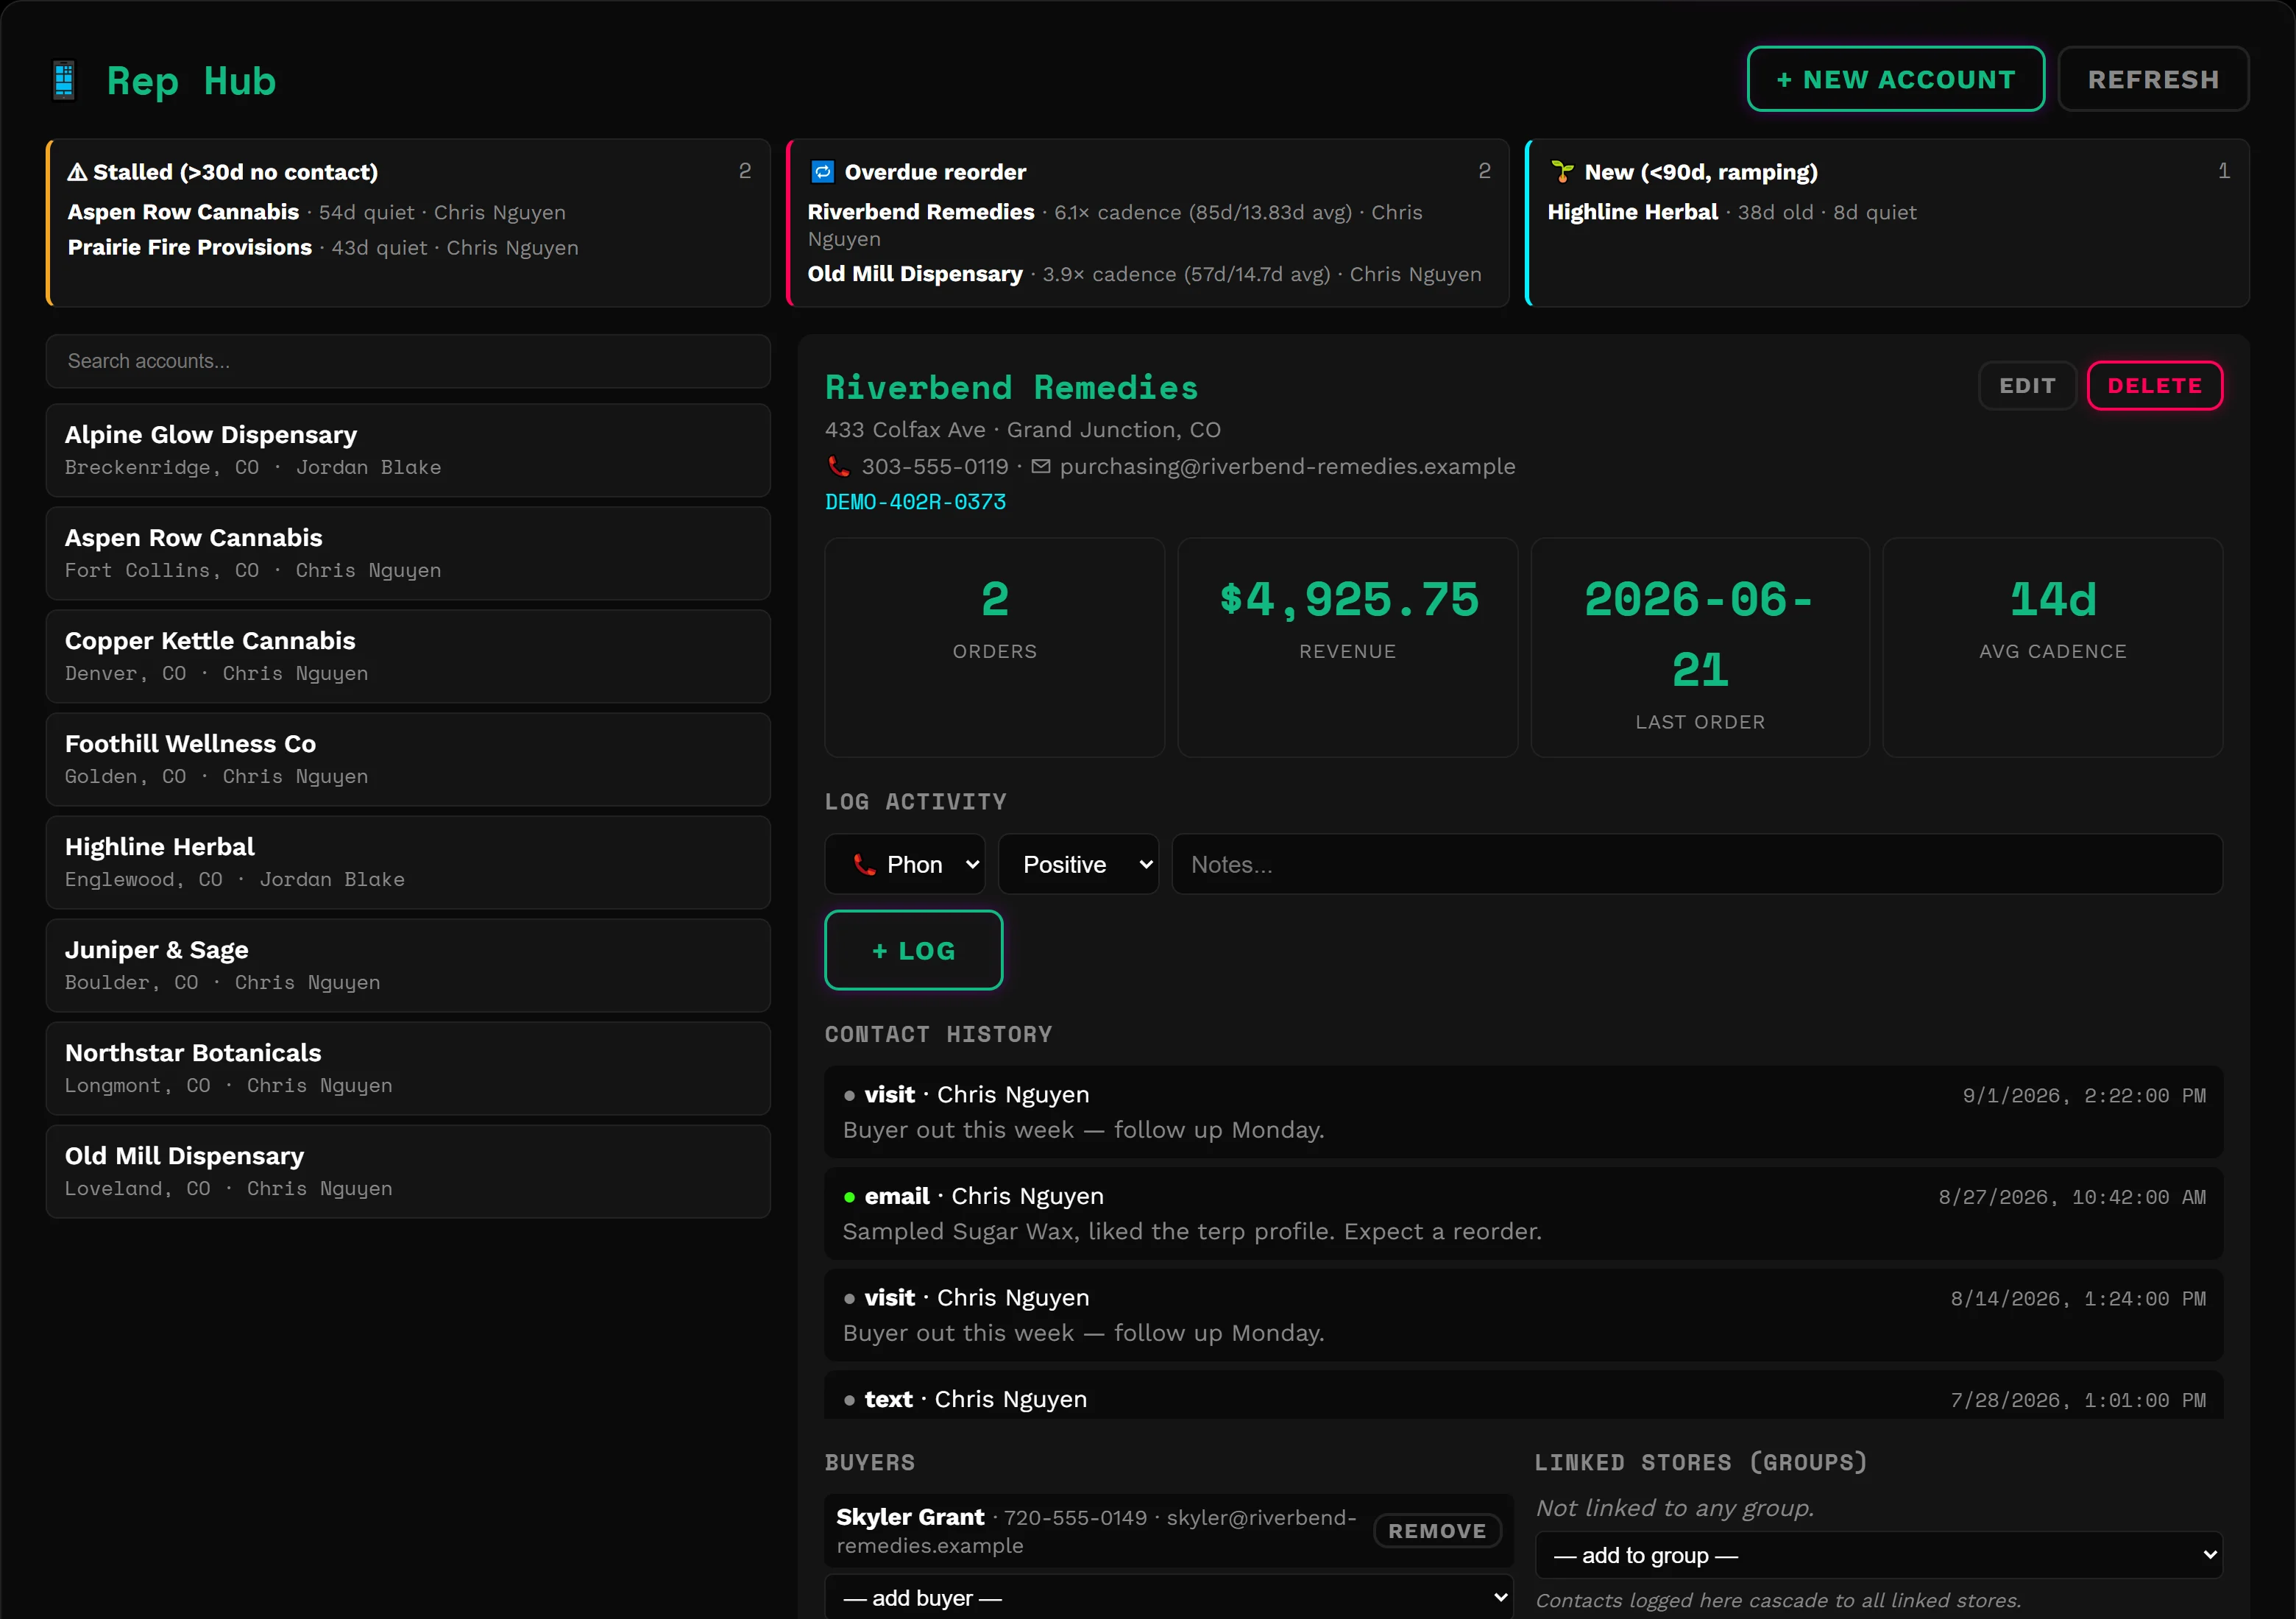Click the 7/28/2026 text history entry
The width and height of the screenshot is (2296, 1619).
(1523, 1395)
